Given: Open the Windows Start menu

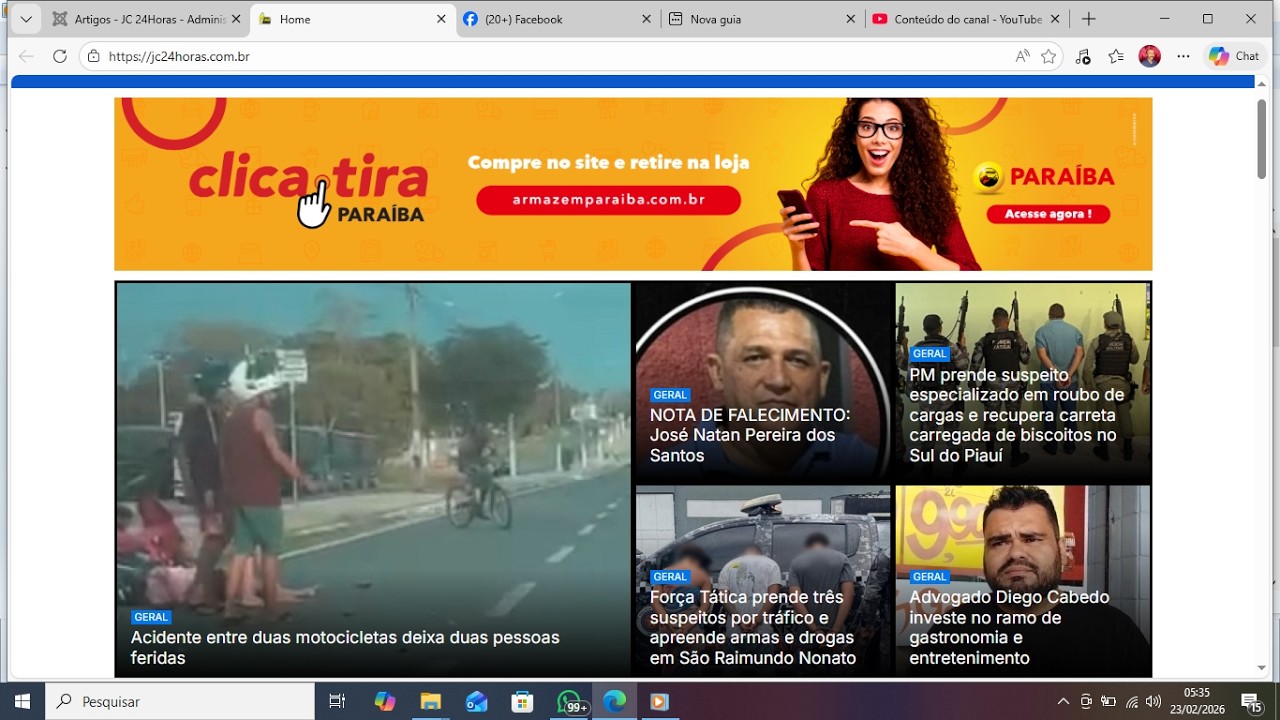Looking at the screenshot, I should pyautogui.click(x=22, y=701).
